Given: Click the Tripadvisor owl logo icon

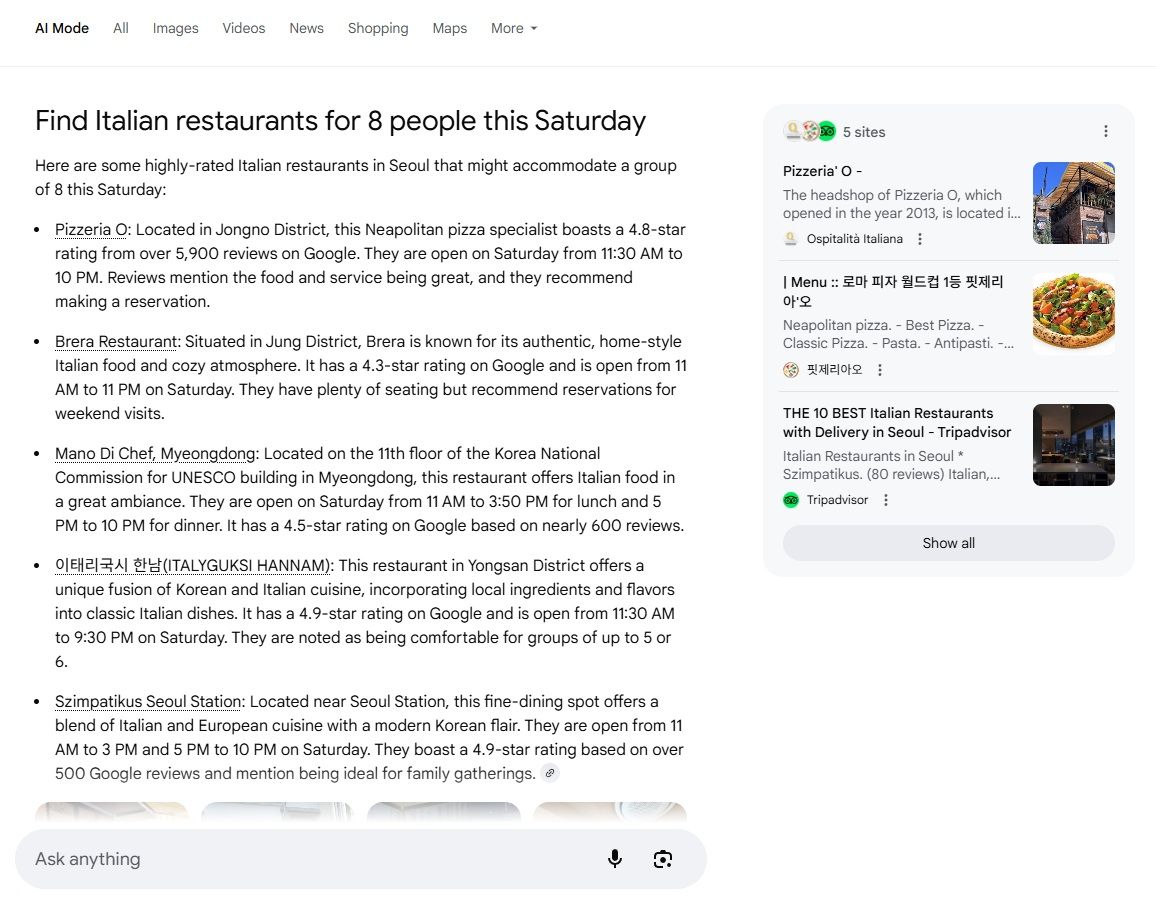Looking at the screenshot, I should pyautogui.click(x=791, y=500).
